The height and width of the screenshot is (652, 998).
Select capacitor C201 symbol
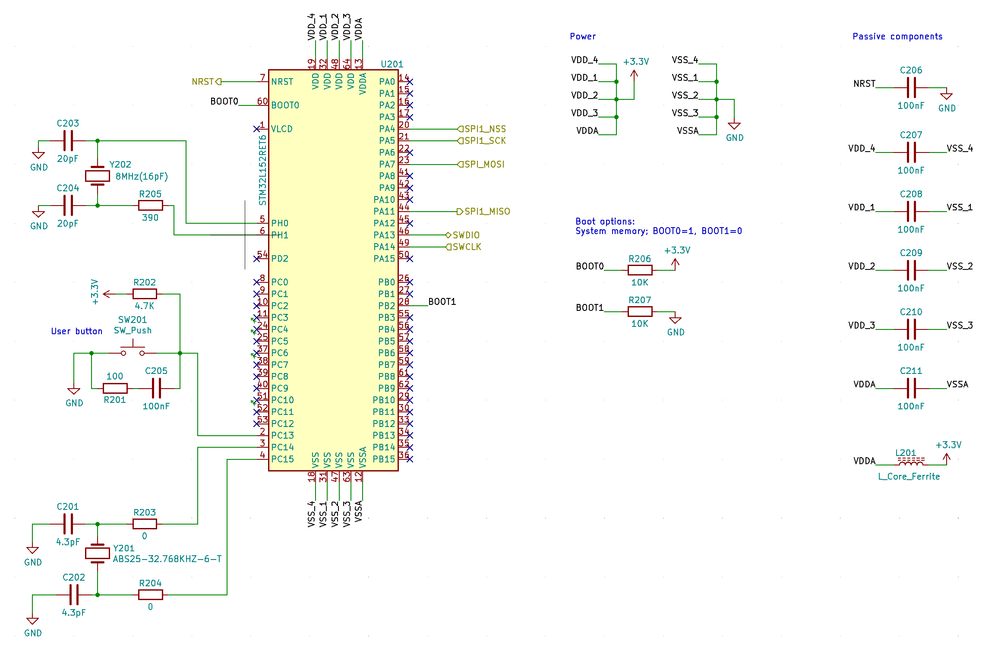pyautogui.click(x=68, y=524)
